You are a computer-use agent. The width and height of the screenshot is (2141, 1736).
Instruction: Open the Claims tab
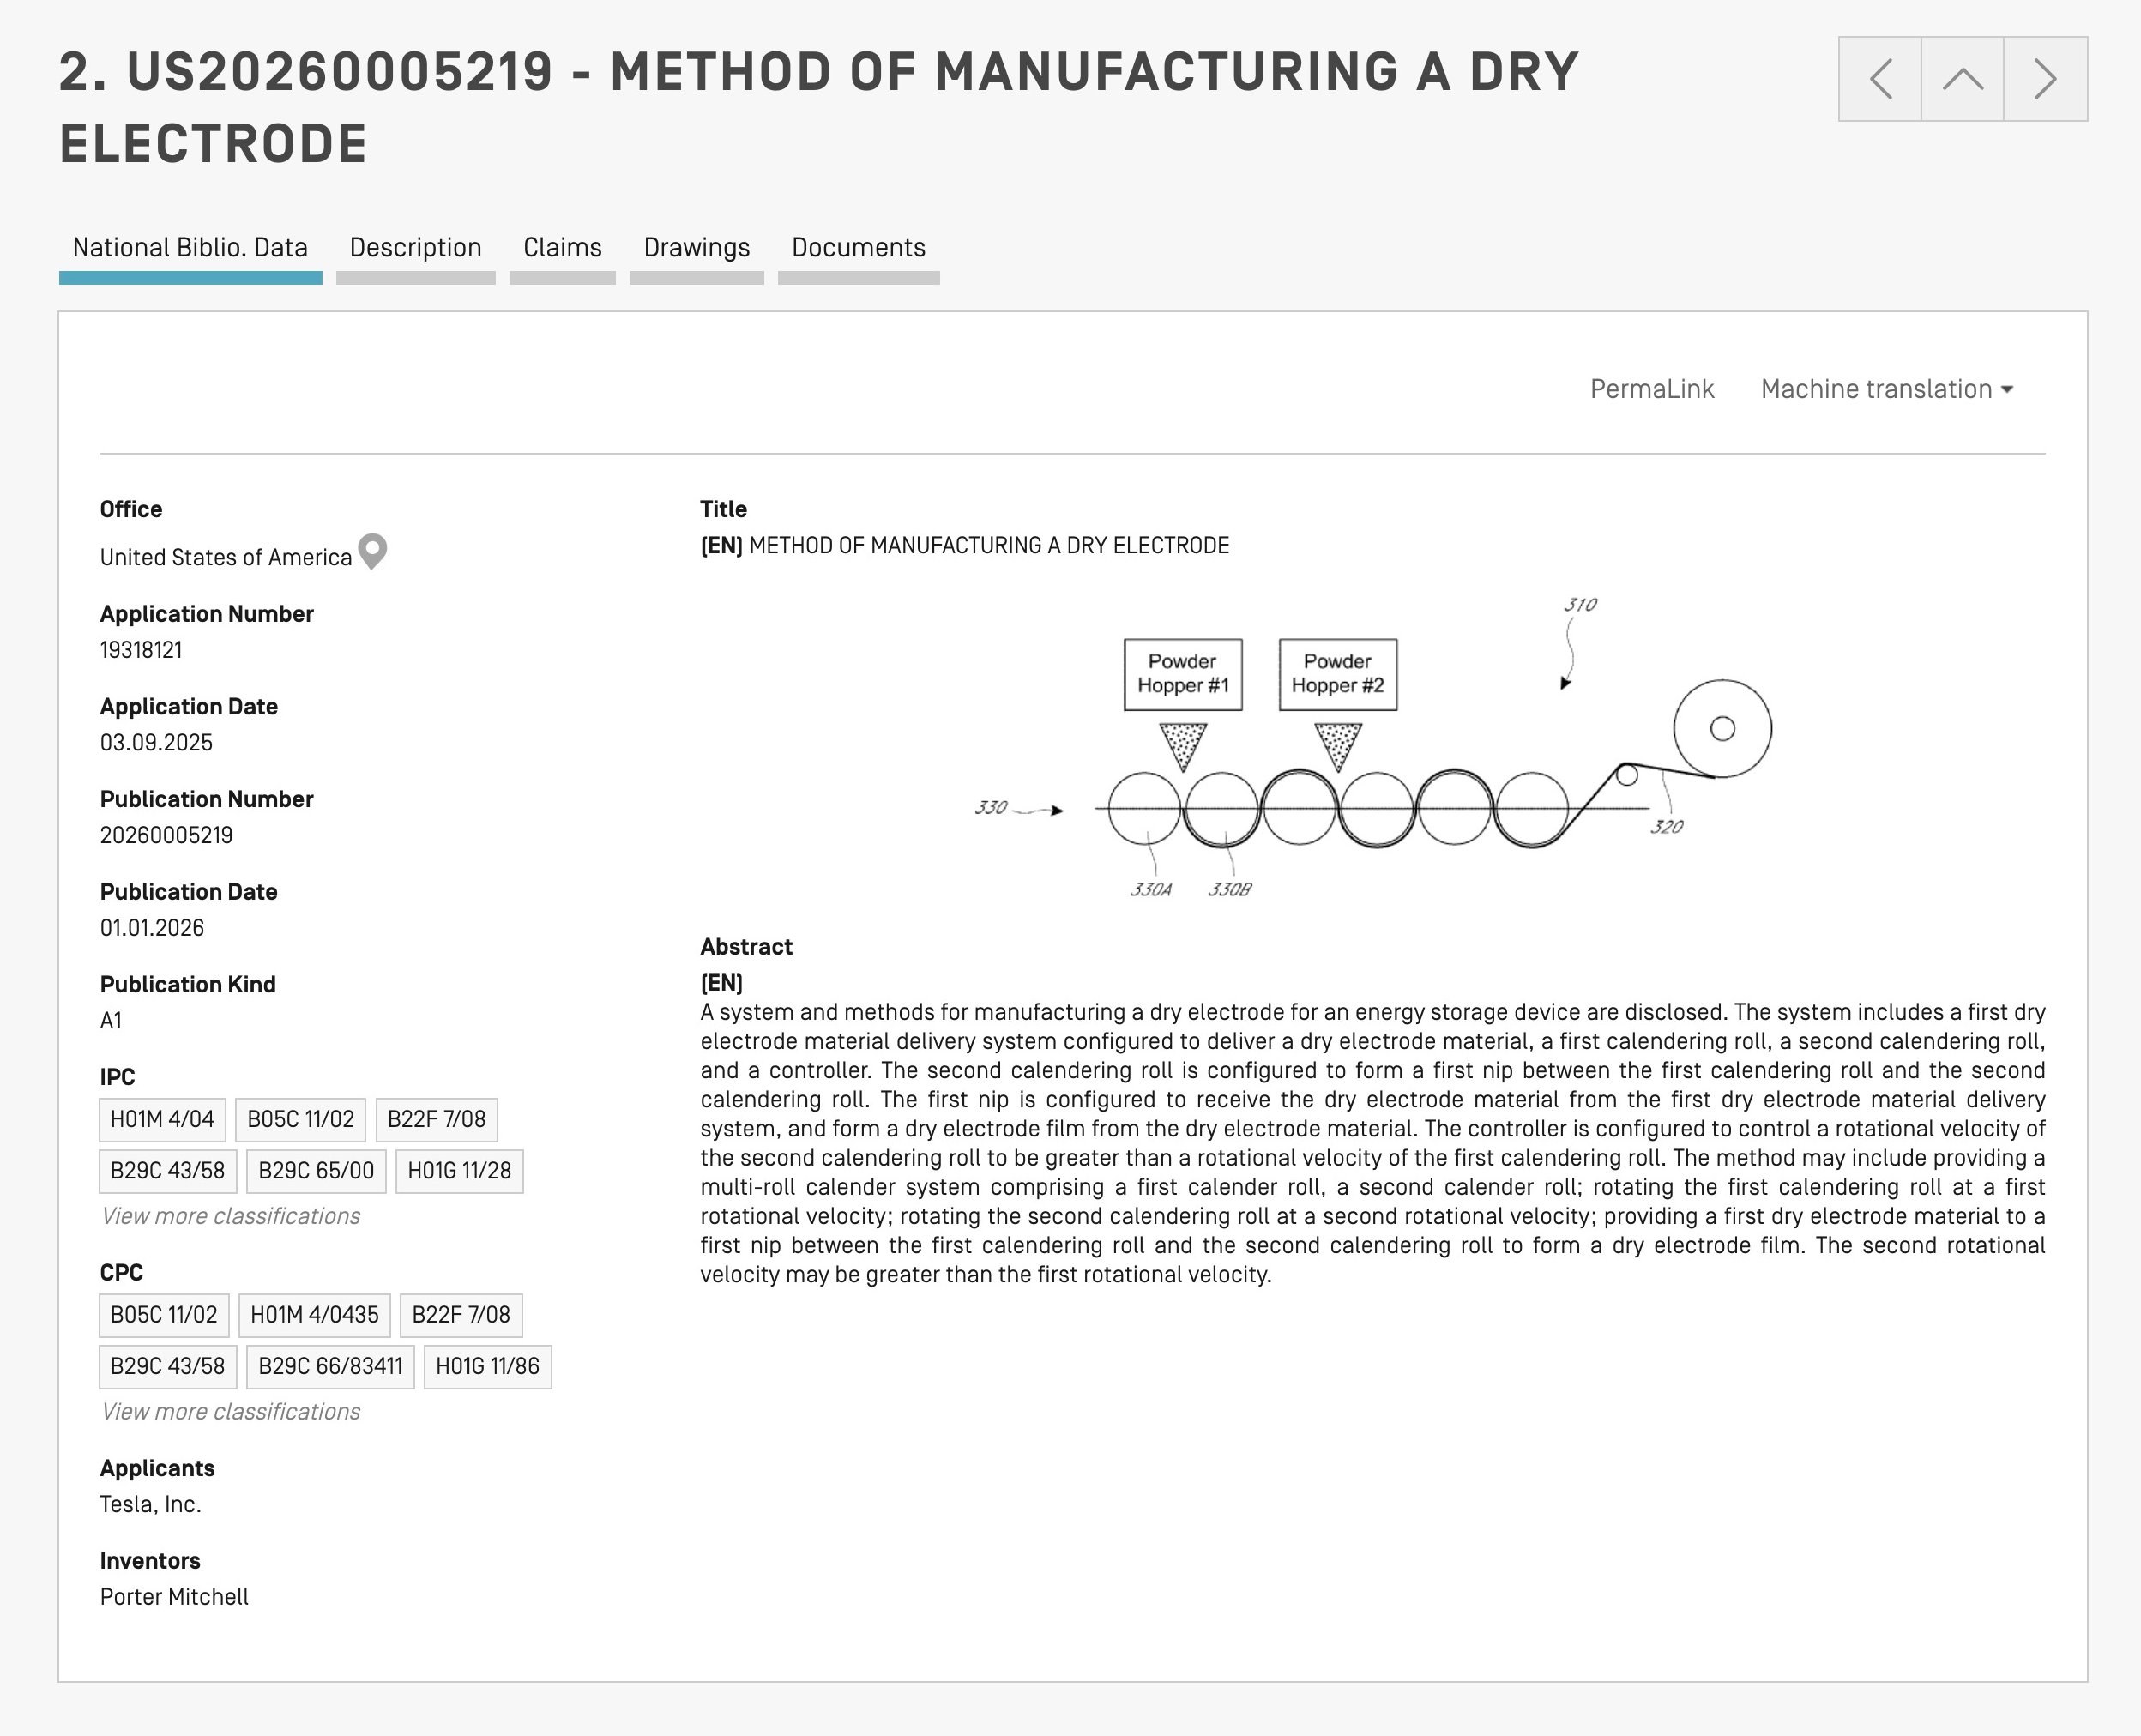pyautogui.click(x=562, y=248)
